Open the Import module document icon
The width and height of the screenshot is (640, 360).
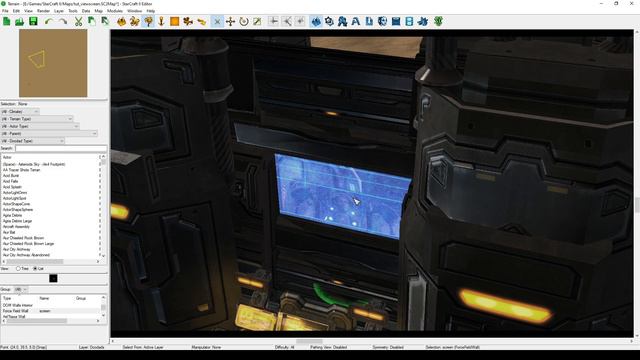pyautogui.click(x=369, y=22)
